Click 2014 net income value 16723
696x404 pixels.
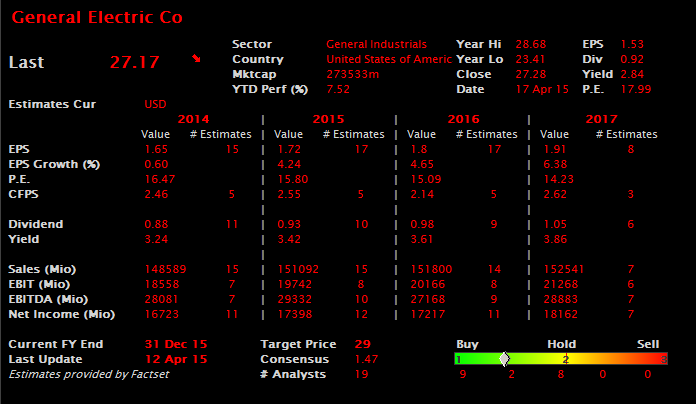(162, 314)
